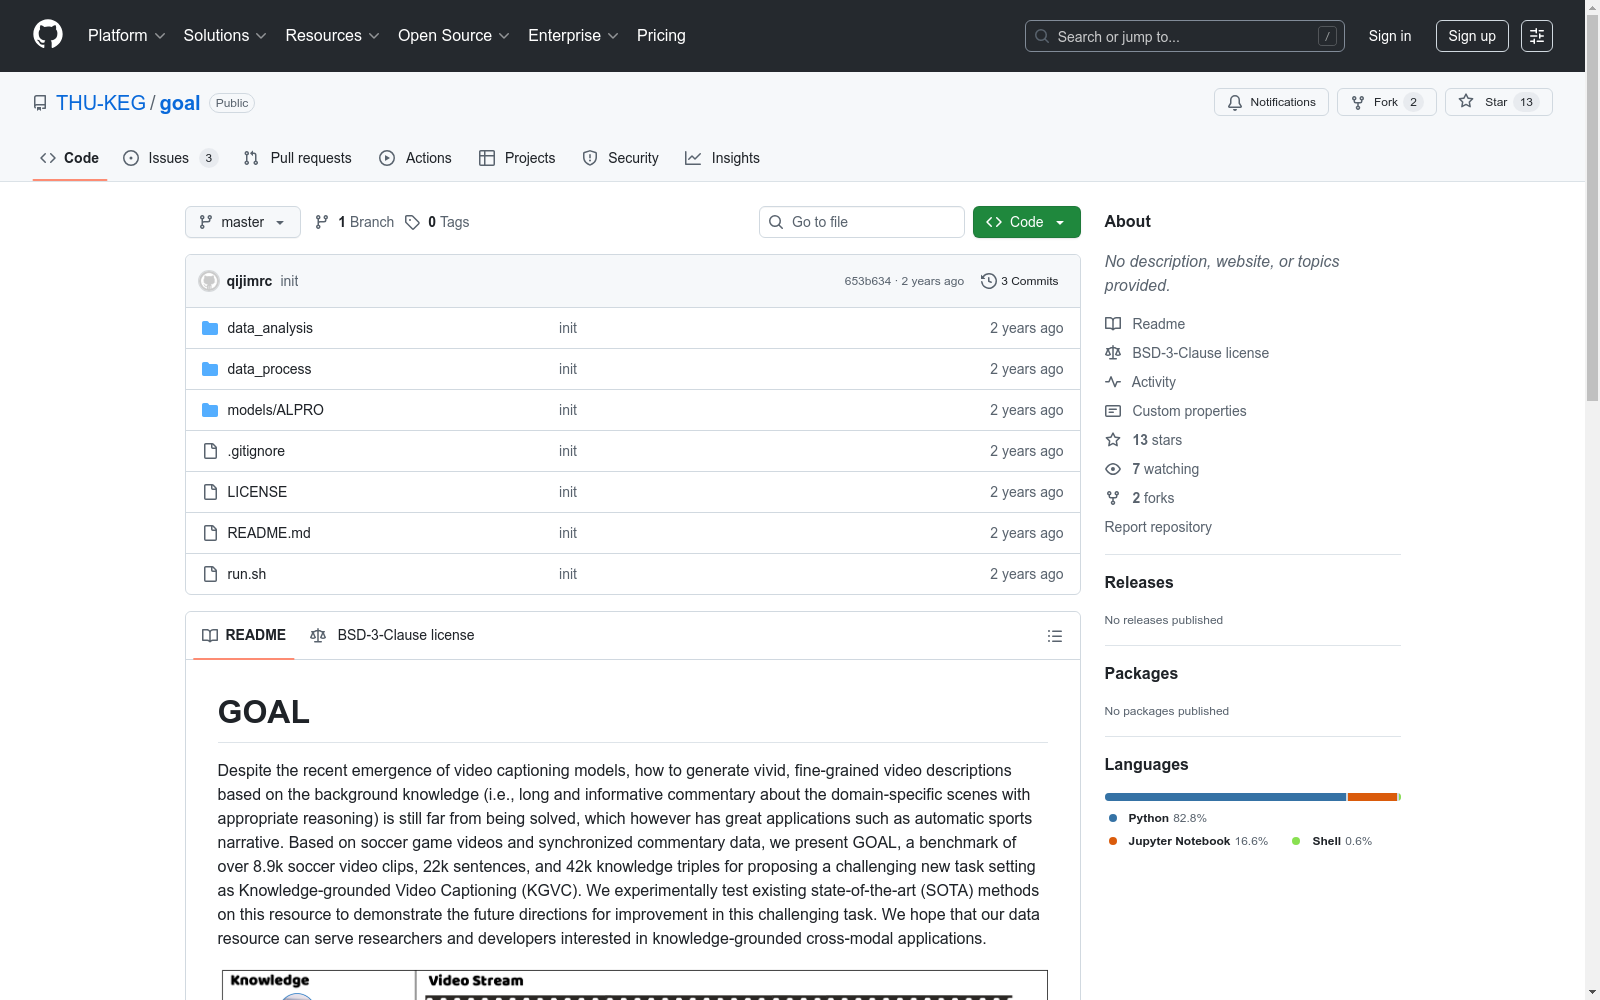The width and height of the screenshot is (1600, 1000).
Task: Click the file icon beside run.sh
Action: (x=210, y=574)
